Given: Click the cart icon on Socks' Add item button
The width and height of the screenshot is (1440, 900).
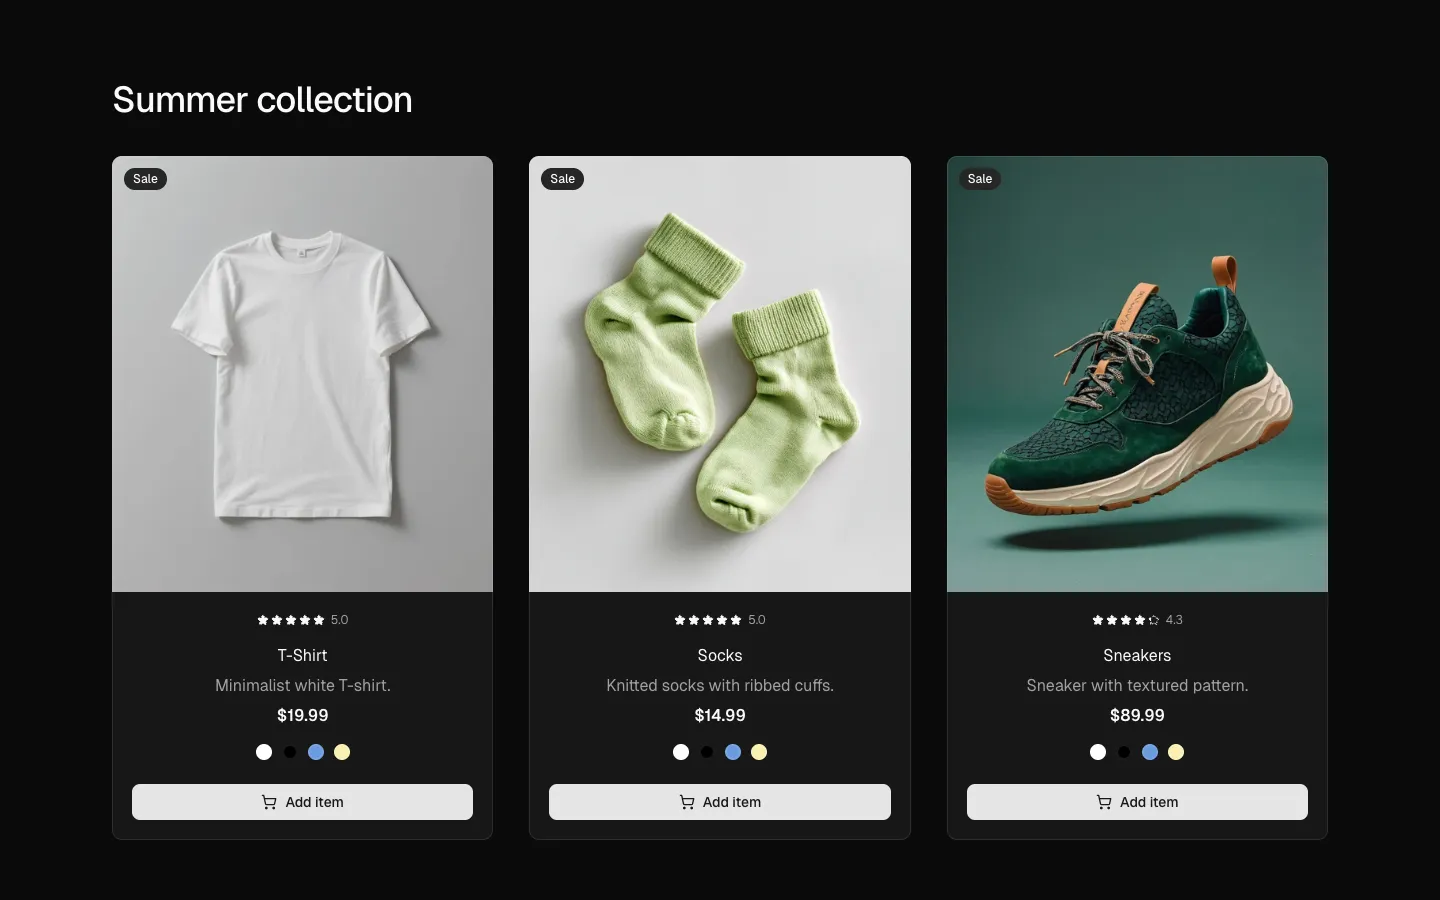Looking at the screenshot, I should tap(686, 802).
